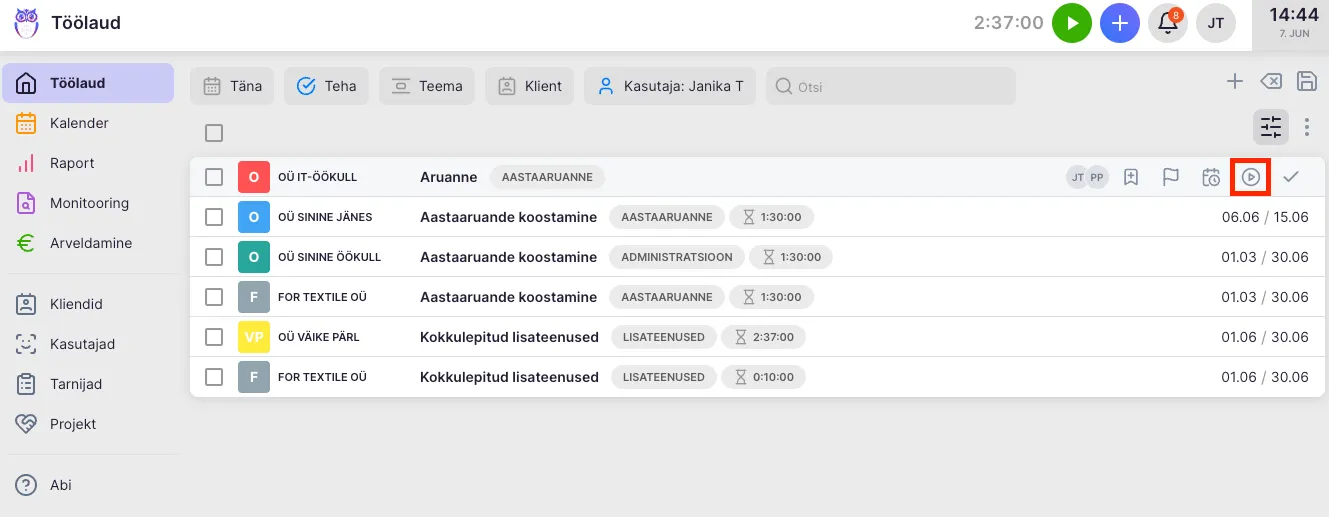This screenshot has width=1329, height=517.
Task: Click the play icon in the Aruanne row
Action: pos(1251,177)
